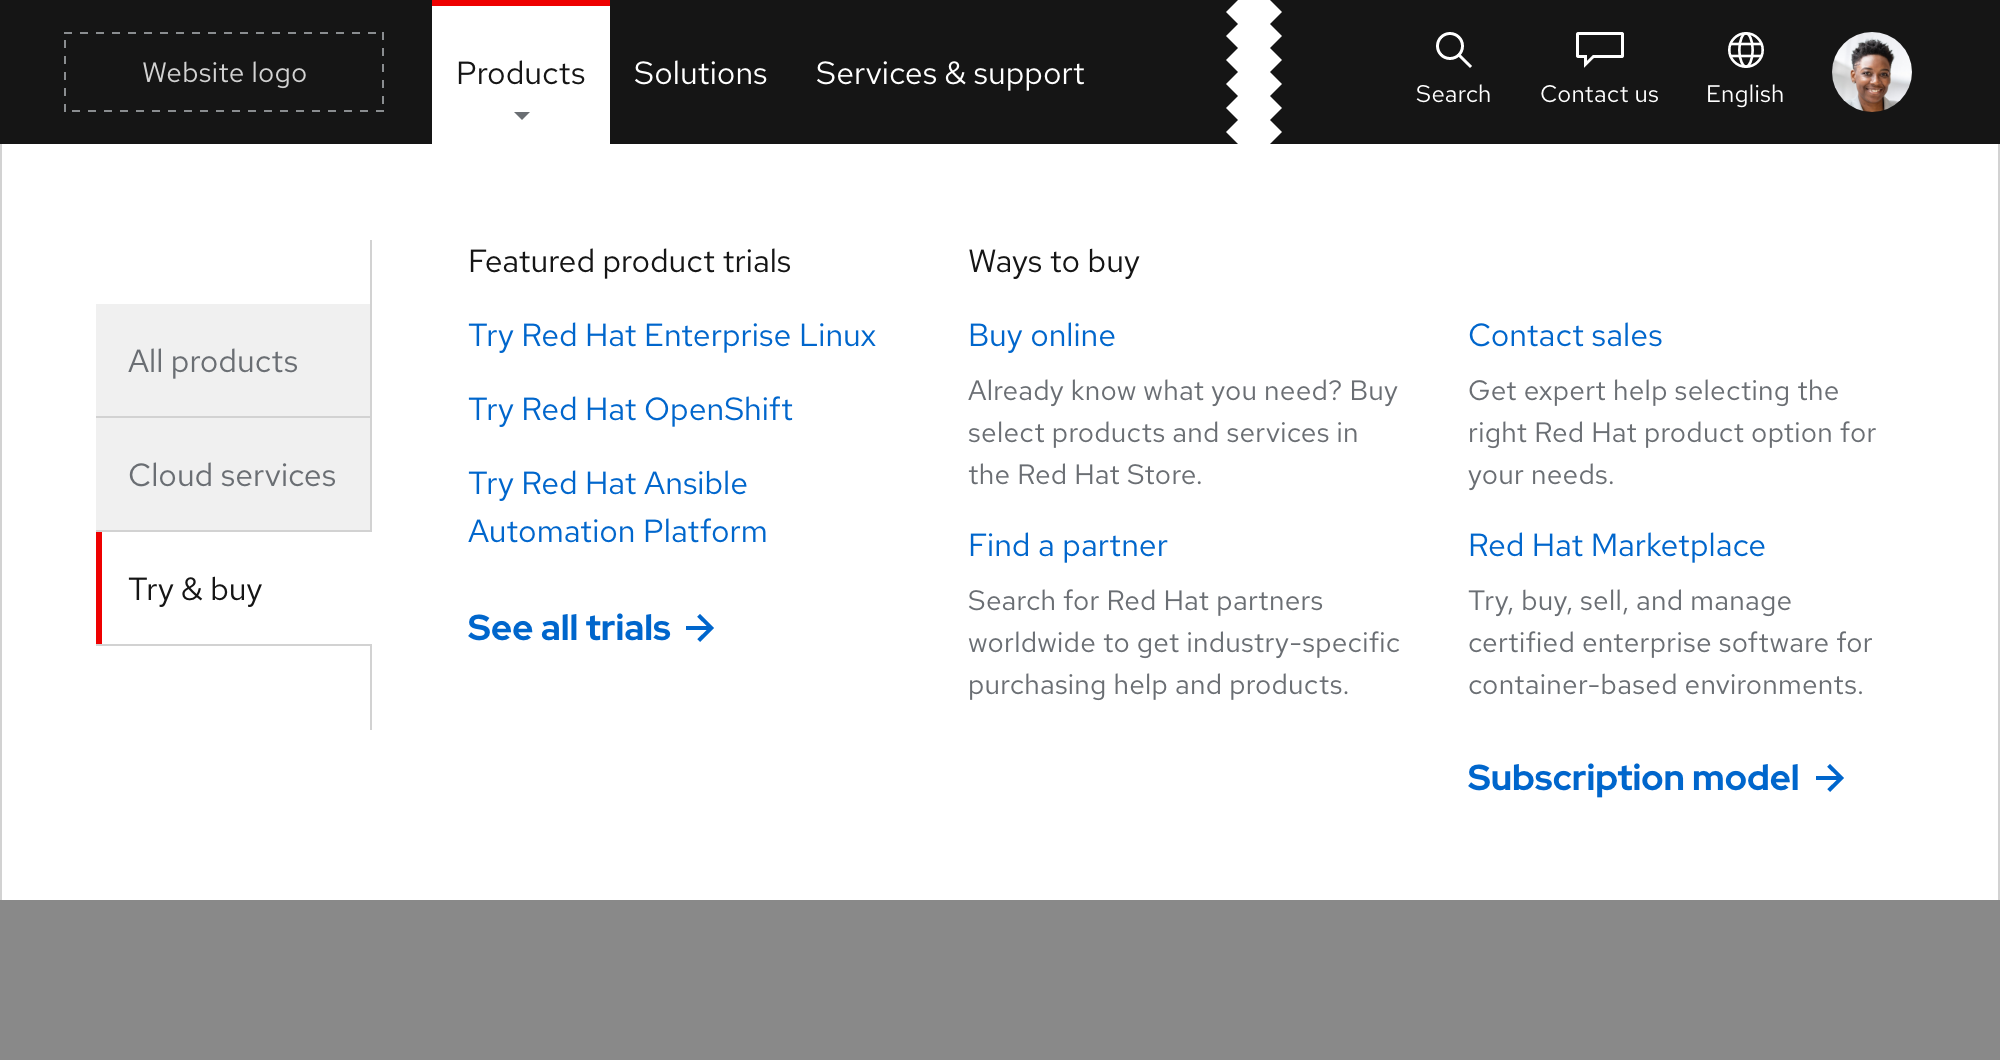2000x1060 pixels.
Task: Click the Subscription model arrow icon
Action: [x=1830, y=778]
